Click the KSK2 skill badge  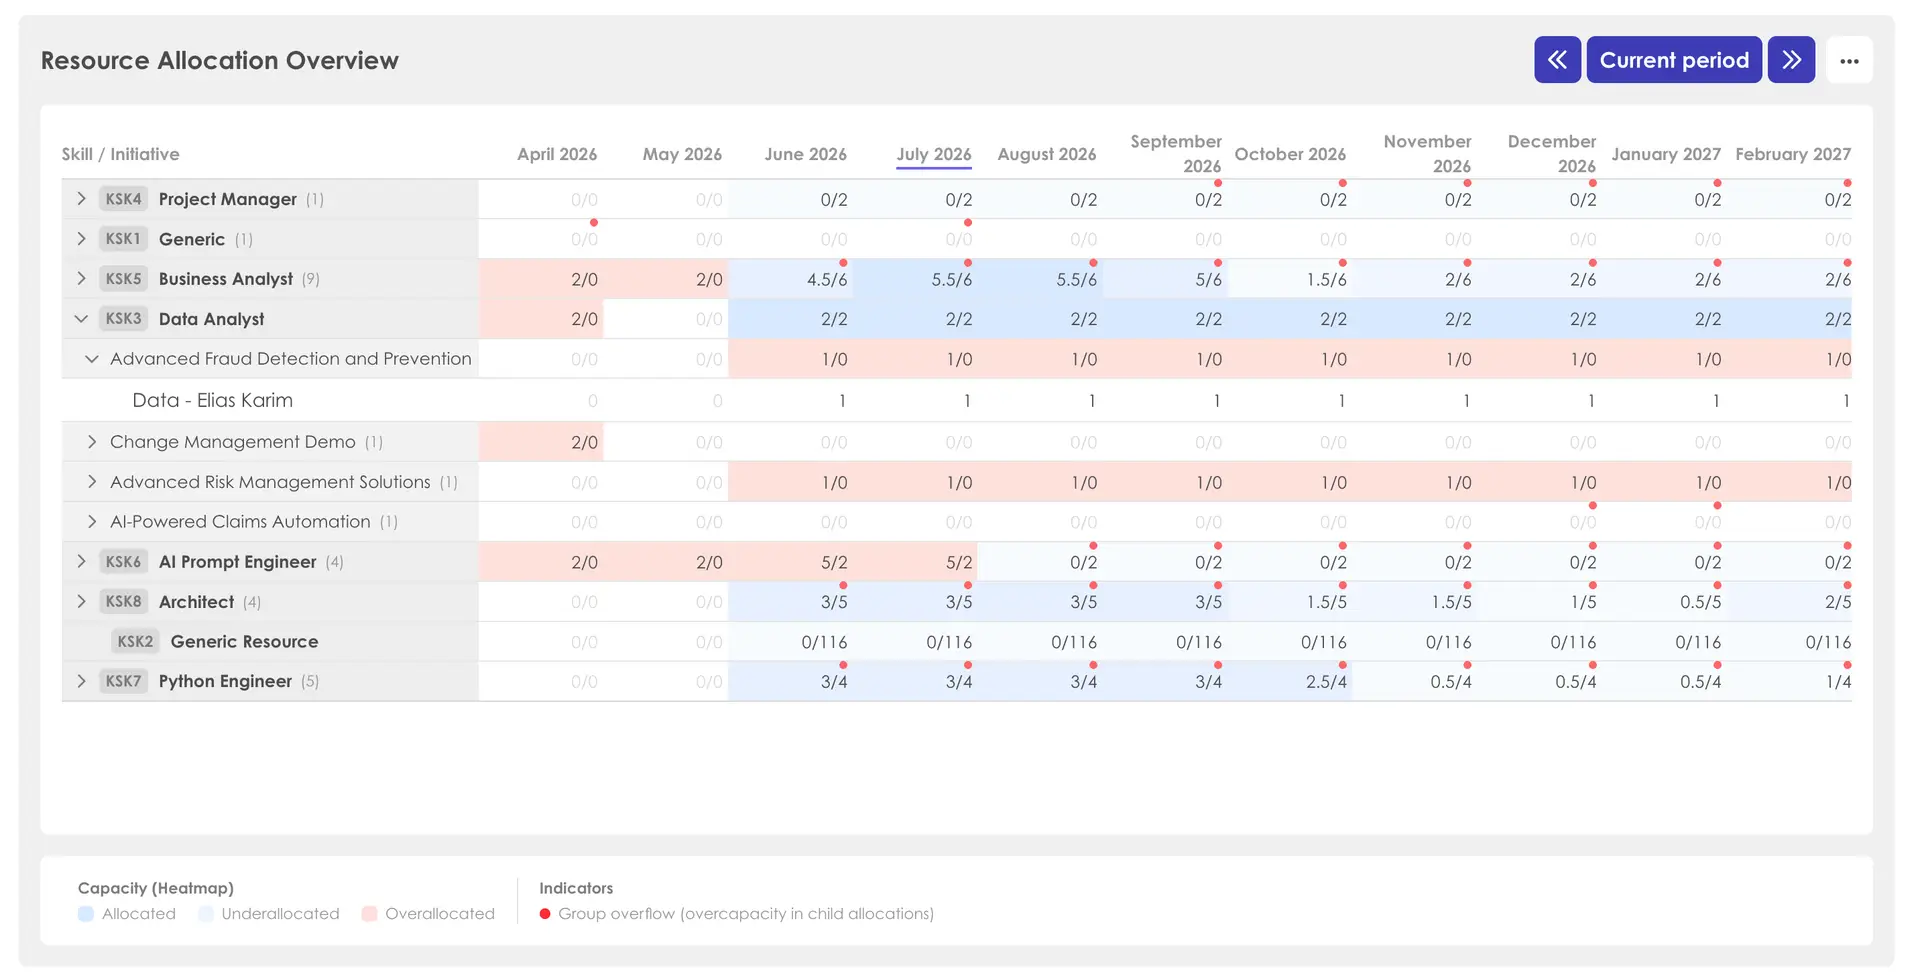click(136, 642)
